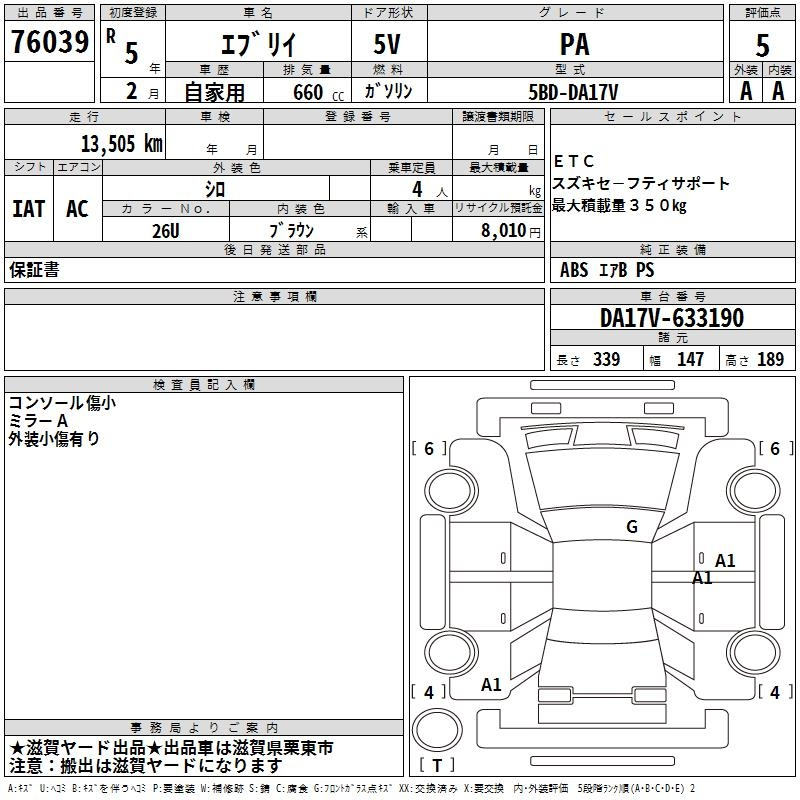Select inspector note コンソール傷小

62,403
